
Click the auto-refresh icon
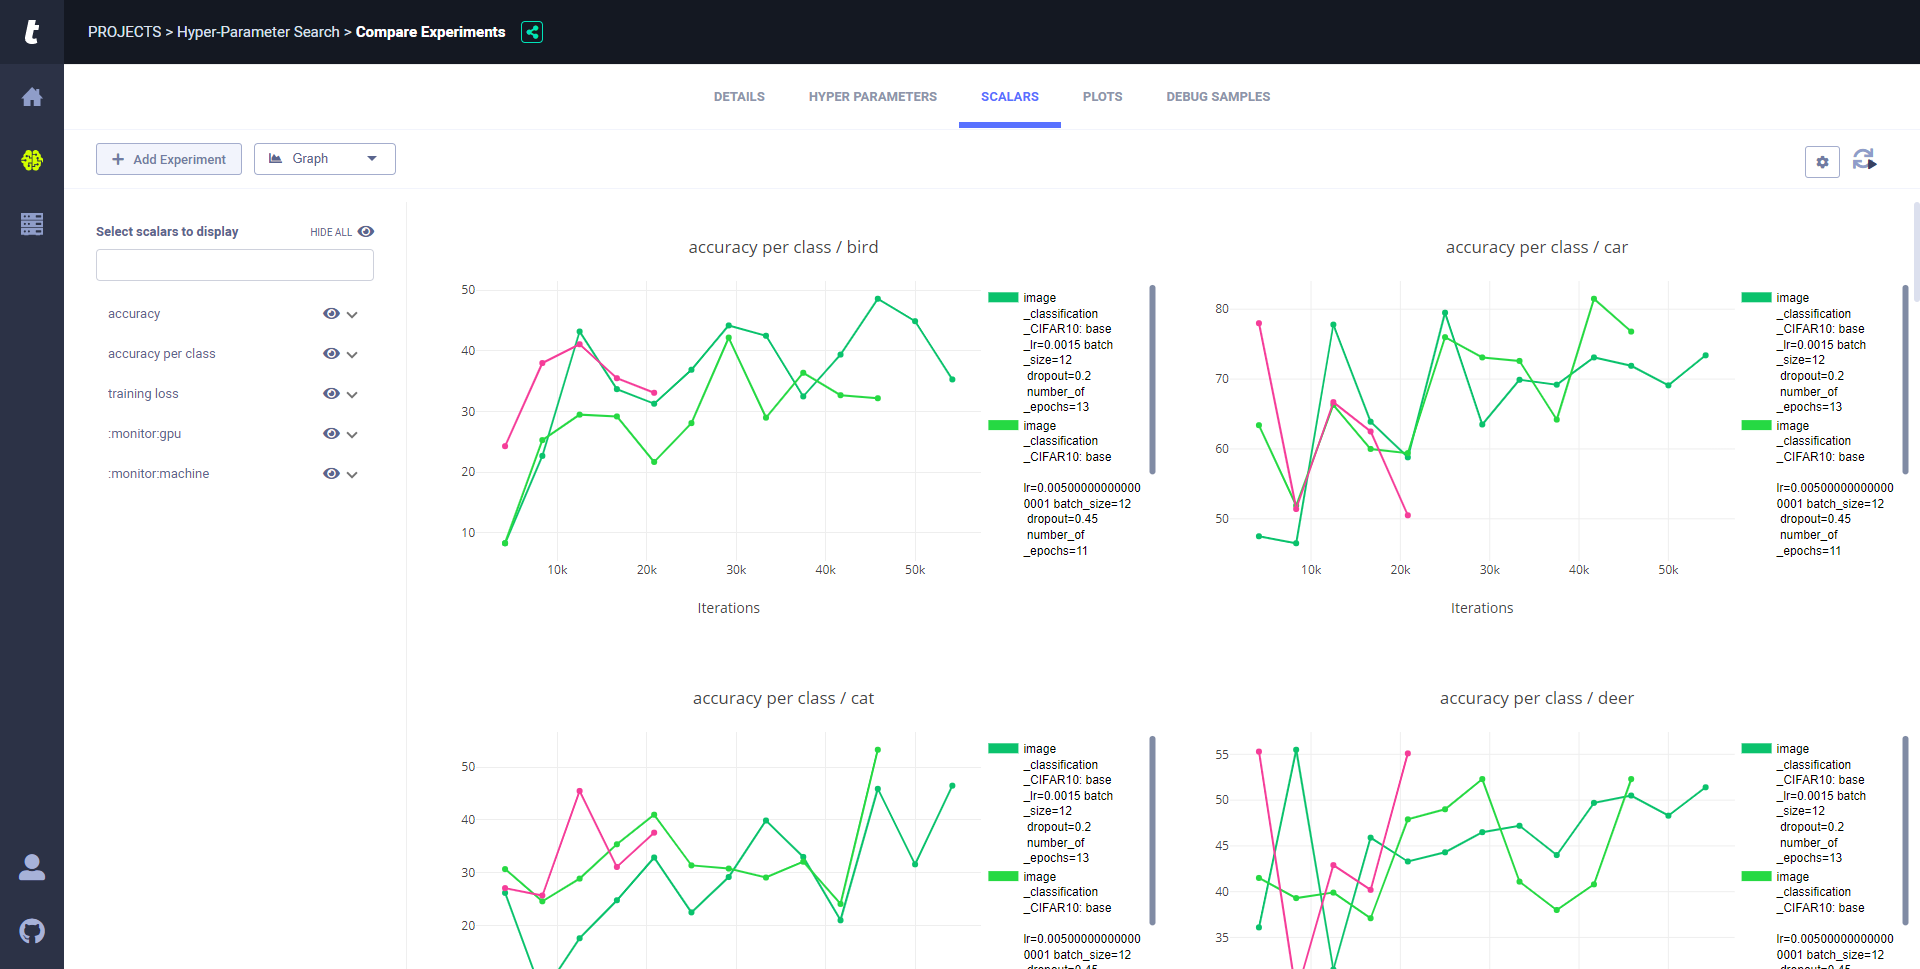1865,160
